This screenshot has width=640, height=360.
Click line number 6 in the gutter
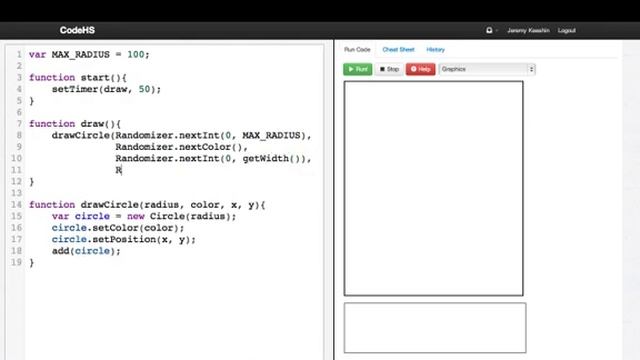coord(19,112)
